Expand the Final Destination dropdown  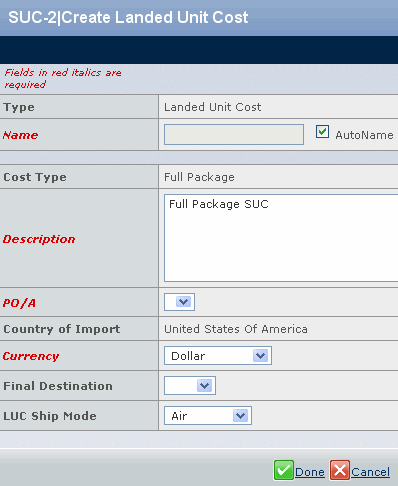click(x=190, y=386)
